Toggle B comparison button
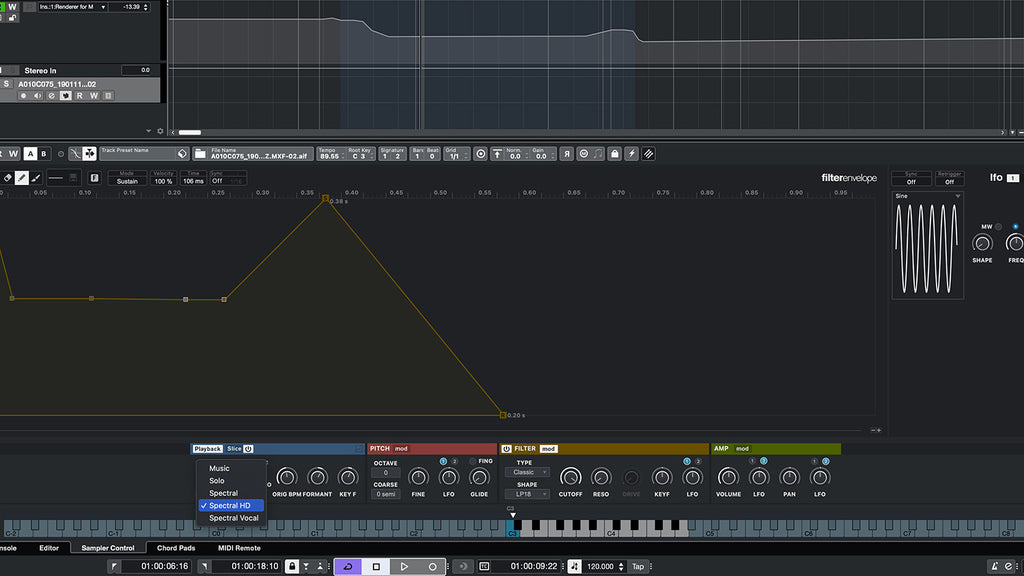Image resolution: width=1024 pixels, height=576 pixels. point(44,154)
